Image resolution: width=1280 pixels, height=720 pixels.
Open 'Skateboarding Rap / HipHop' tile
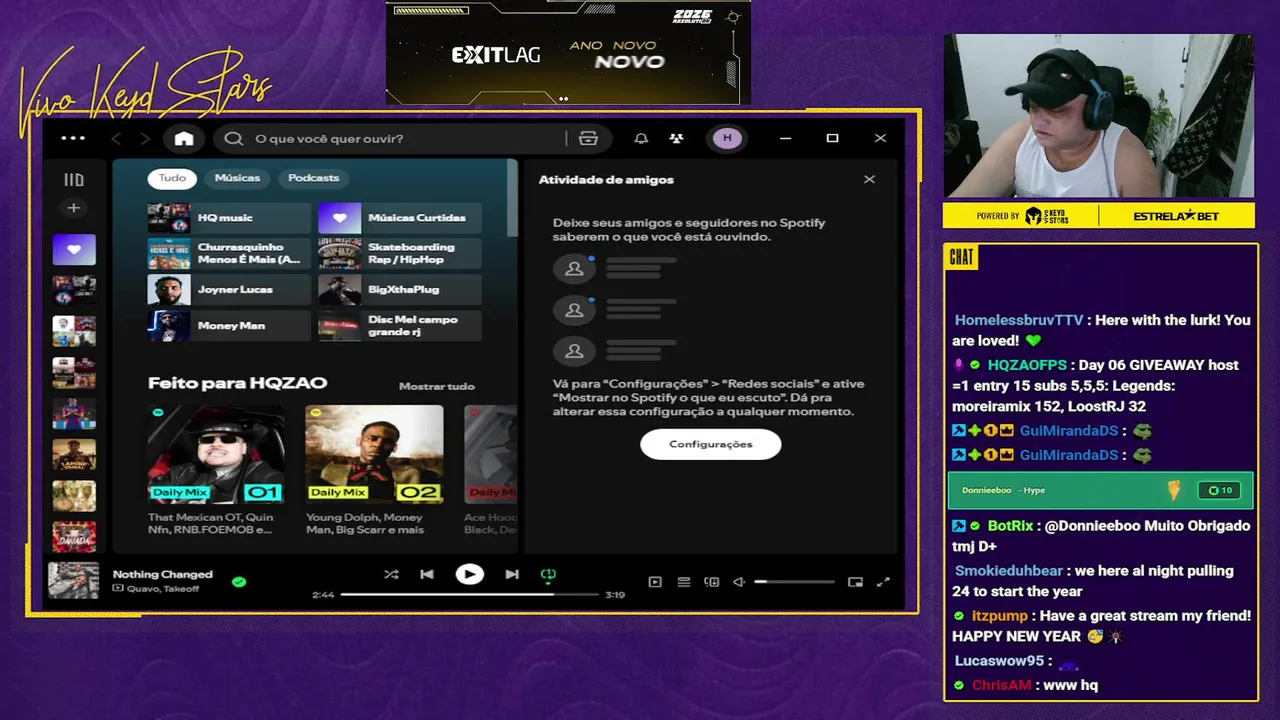pyautogui.click(x=399, y=254)
